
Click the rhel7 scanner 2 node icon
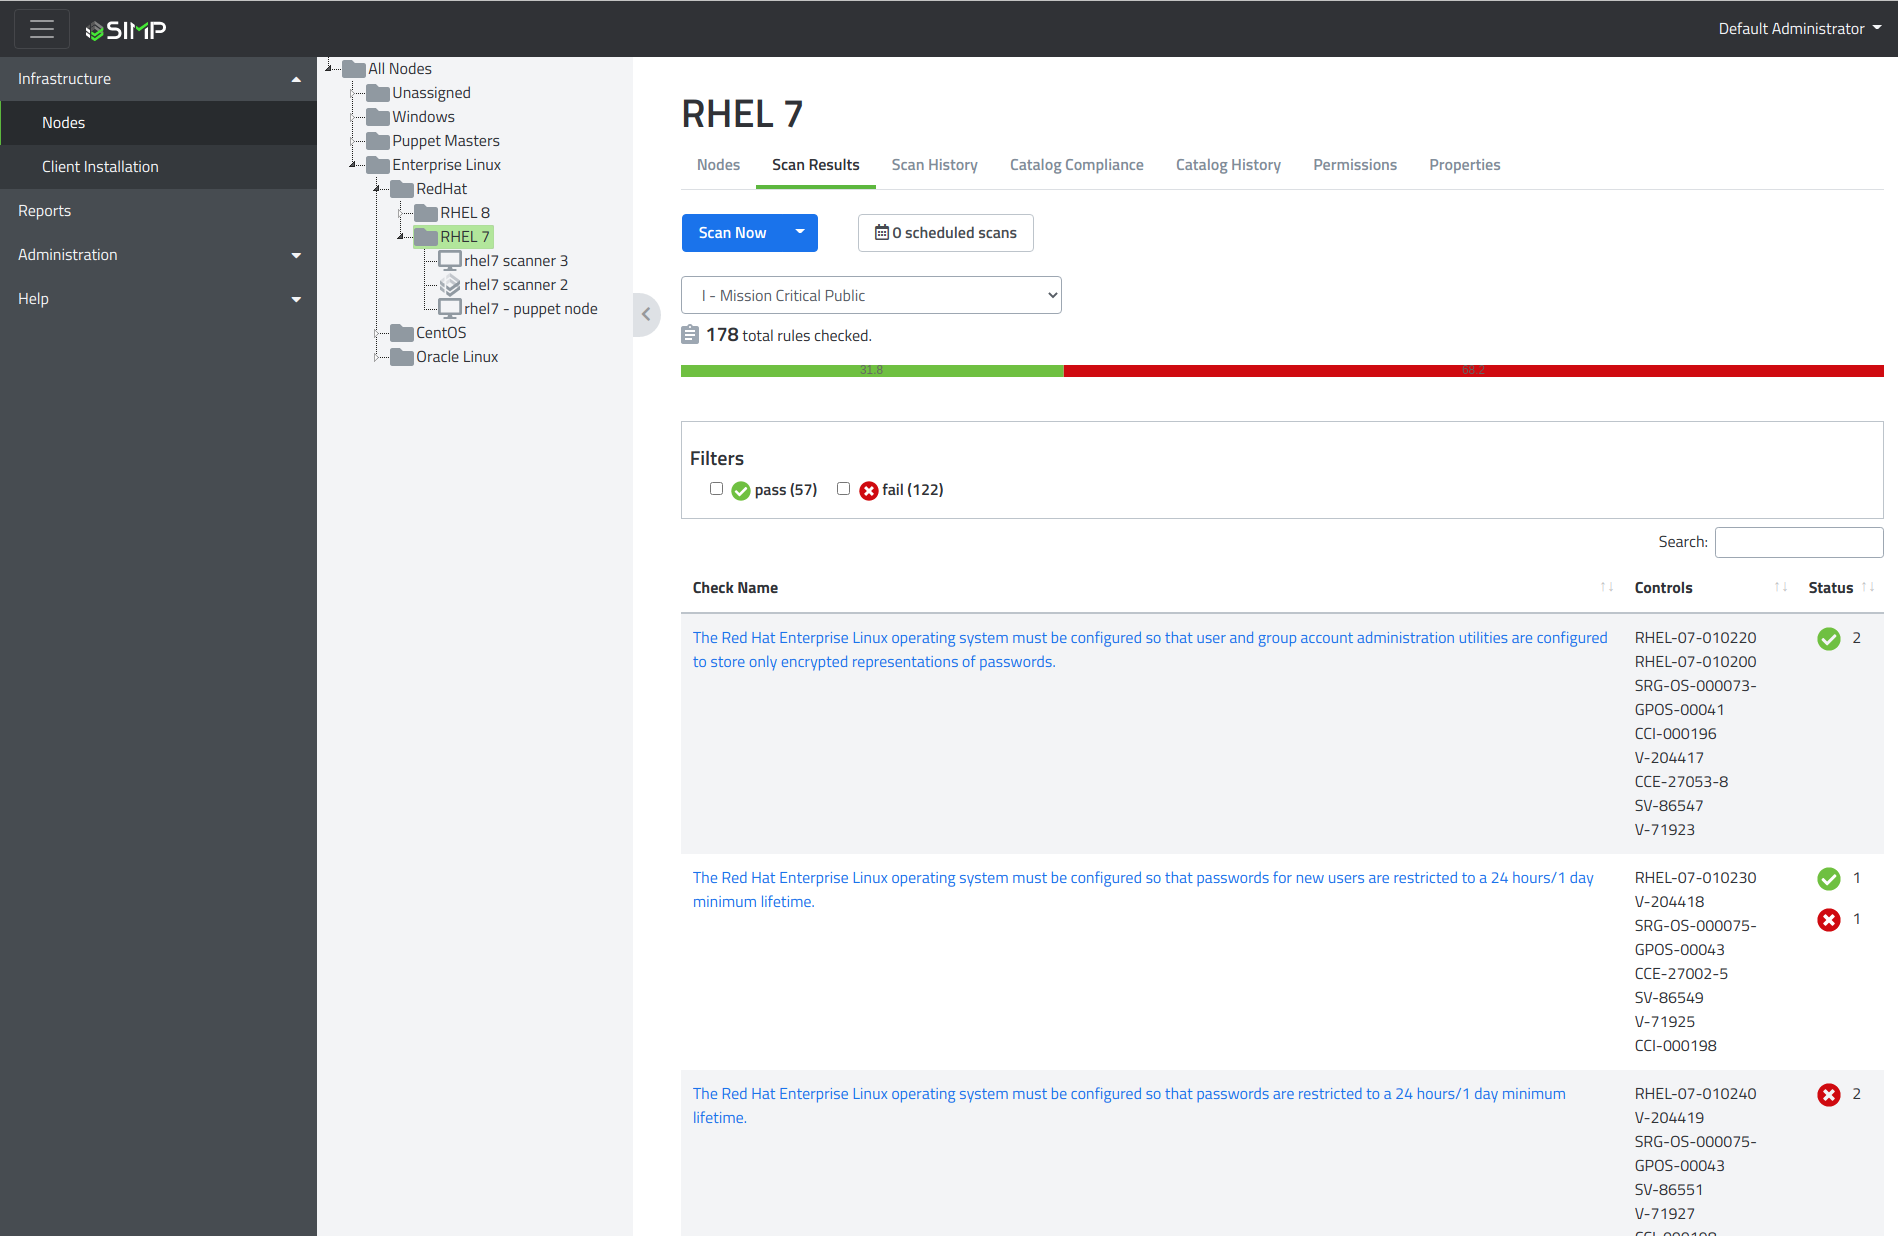[x=450, y=285]
